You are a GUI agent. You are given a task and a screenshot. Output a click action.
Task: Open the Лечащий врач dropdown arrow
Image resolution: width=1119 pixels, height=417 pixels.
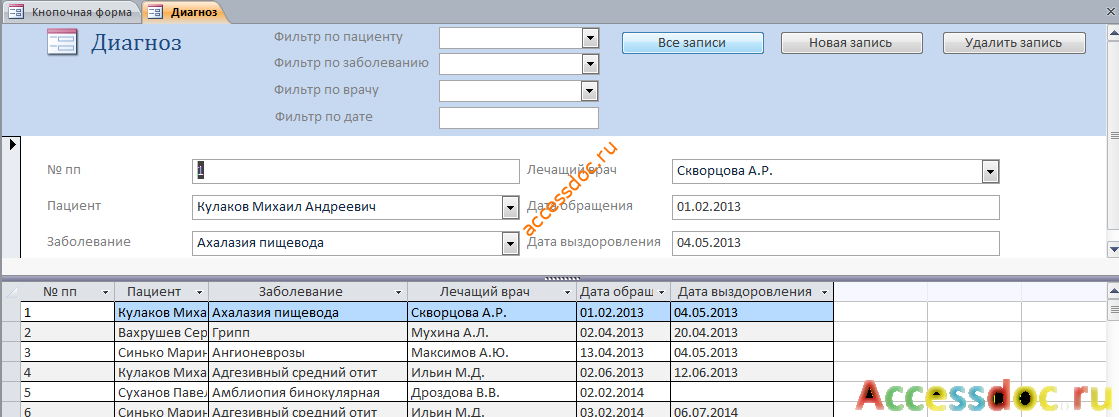[x=990, y=171]
